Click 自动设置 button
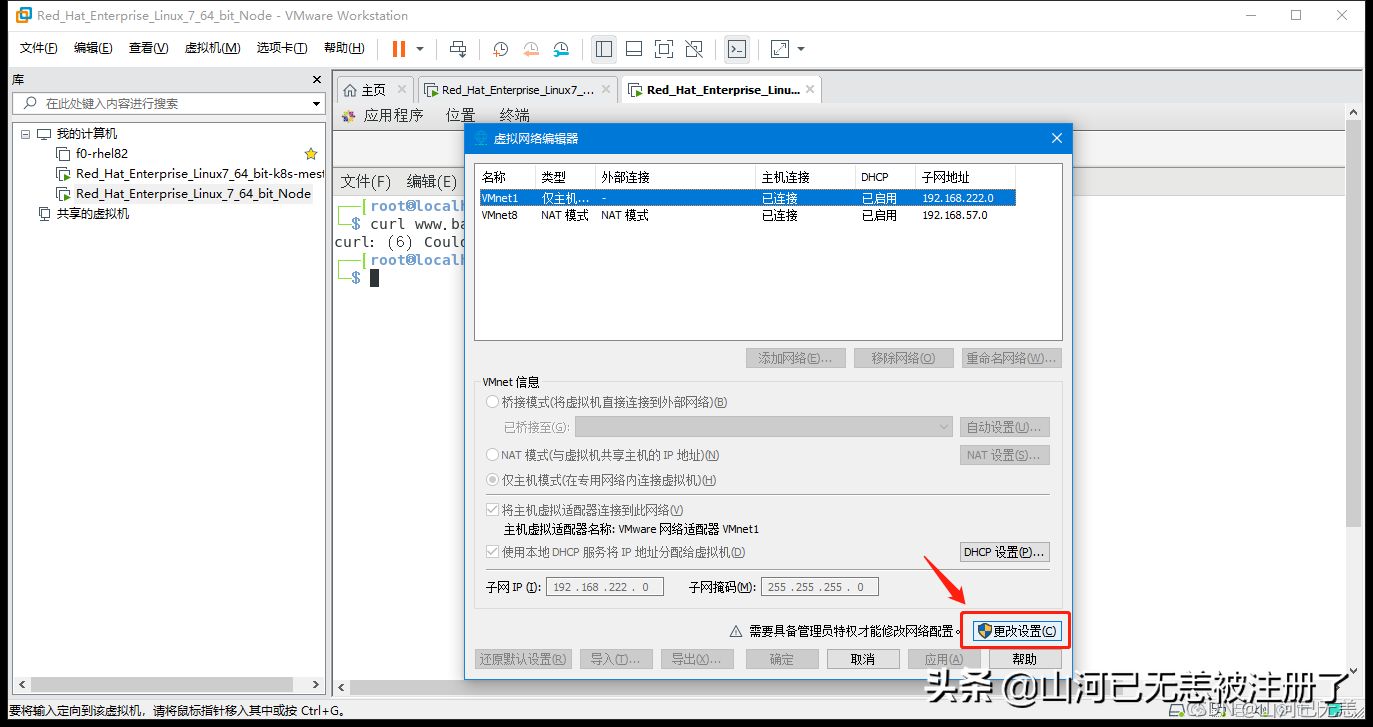The width and height of the screenshot is (1373, 727). tap(1005, 427)
